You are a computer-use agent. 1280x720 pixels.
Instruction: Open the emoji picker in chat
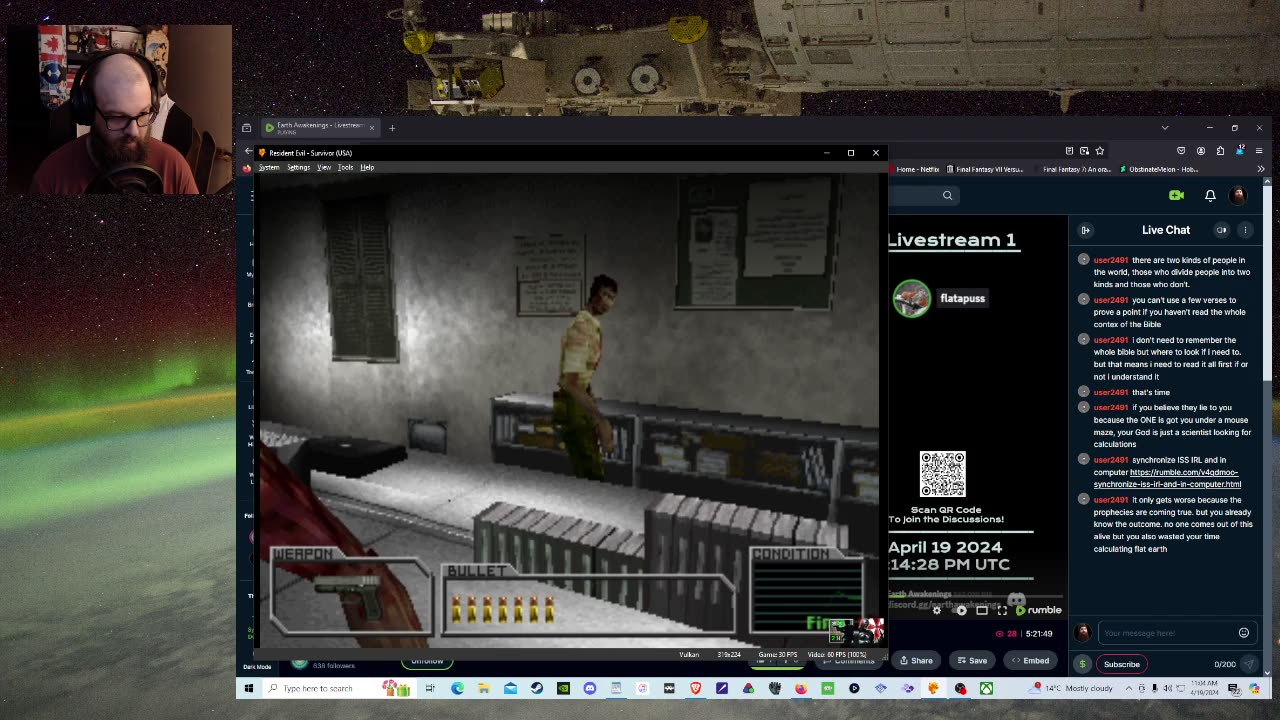(1244, 633)
